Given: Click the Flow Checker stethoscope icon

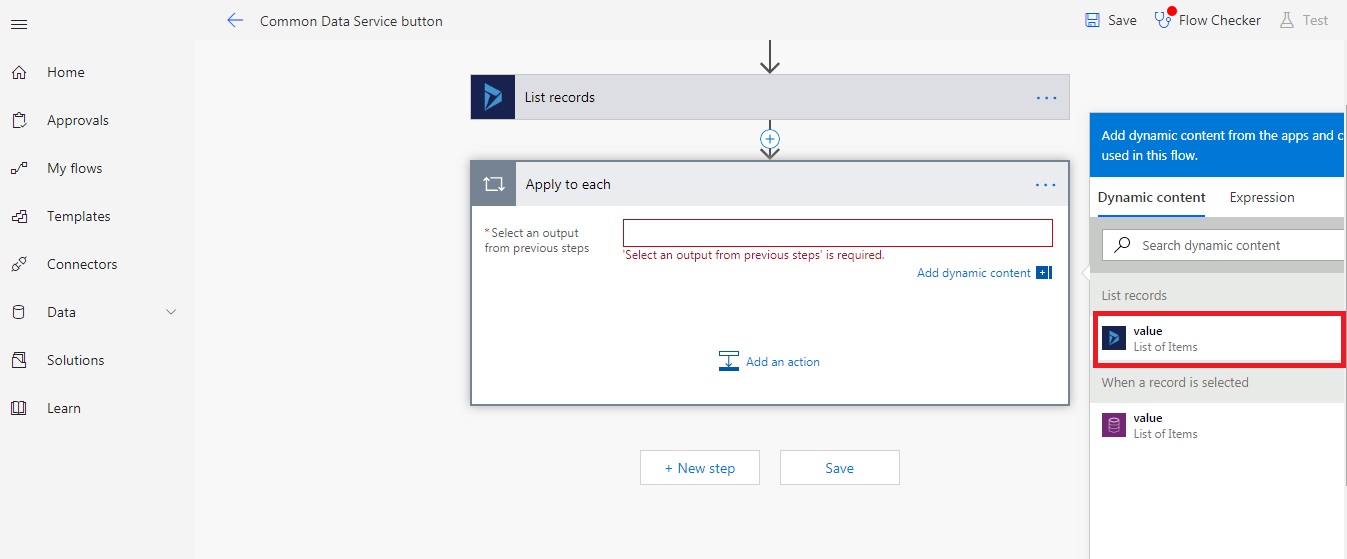Looking at the screenshot, I should point(1162,20).
